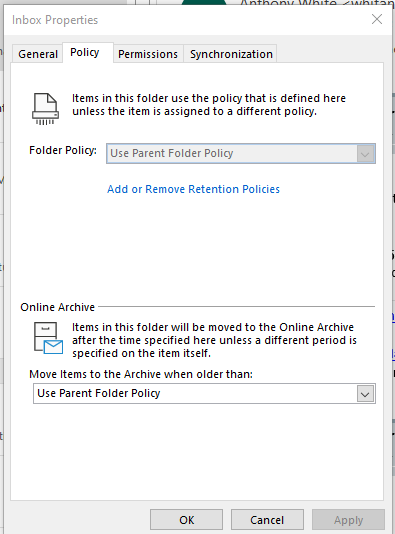
Task: Click the Apply button
Action: click(x=348, y=520)
